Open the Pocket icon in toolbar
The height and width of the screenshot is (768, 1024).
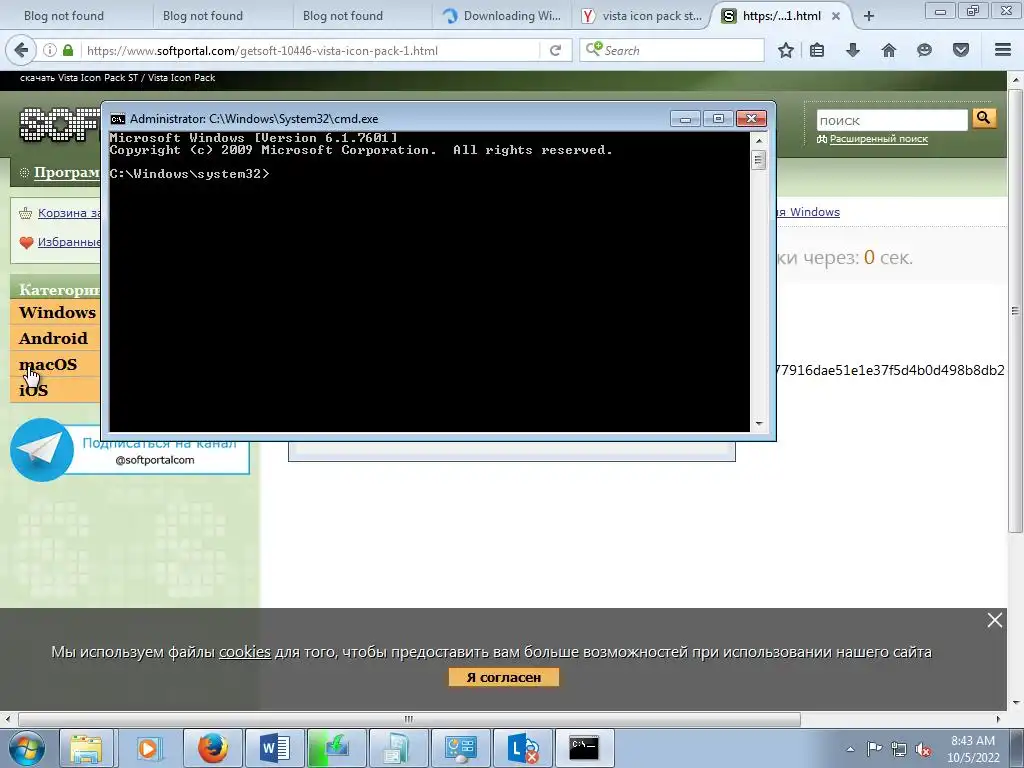tap(960, 50)
